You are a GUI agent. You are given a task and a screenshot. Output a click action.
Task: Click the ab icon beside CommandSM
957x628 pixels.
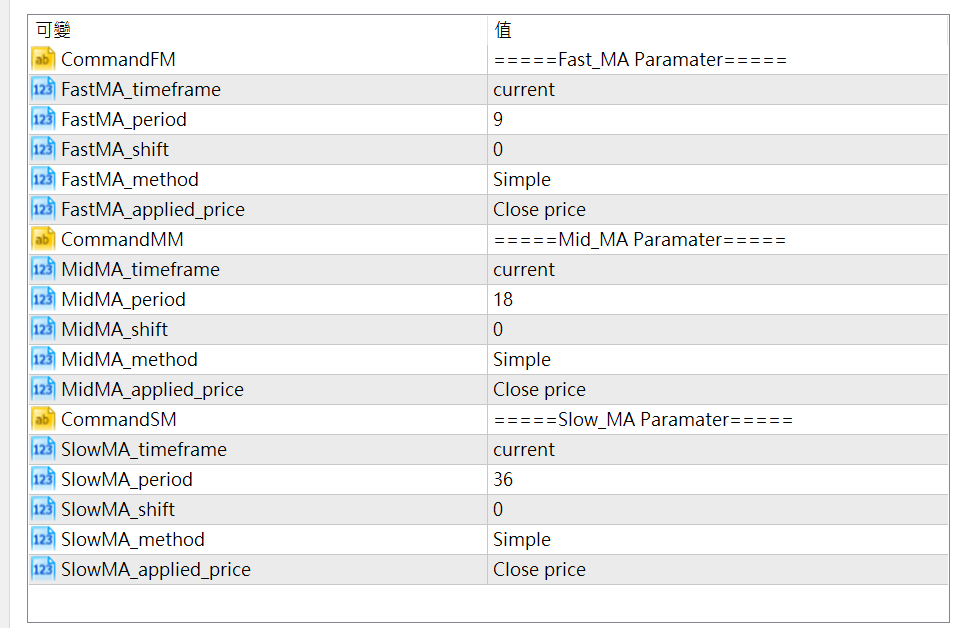[43, 419]
